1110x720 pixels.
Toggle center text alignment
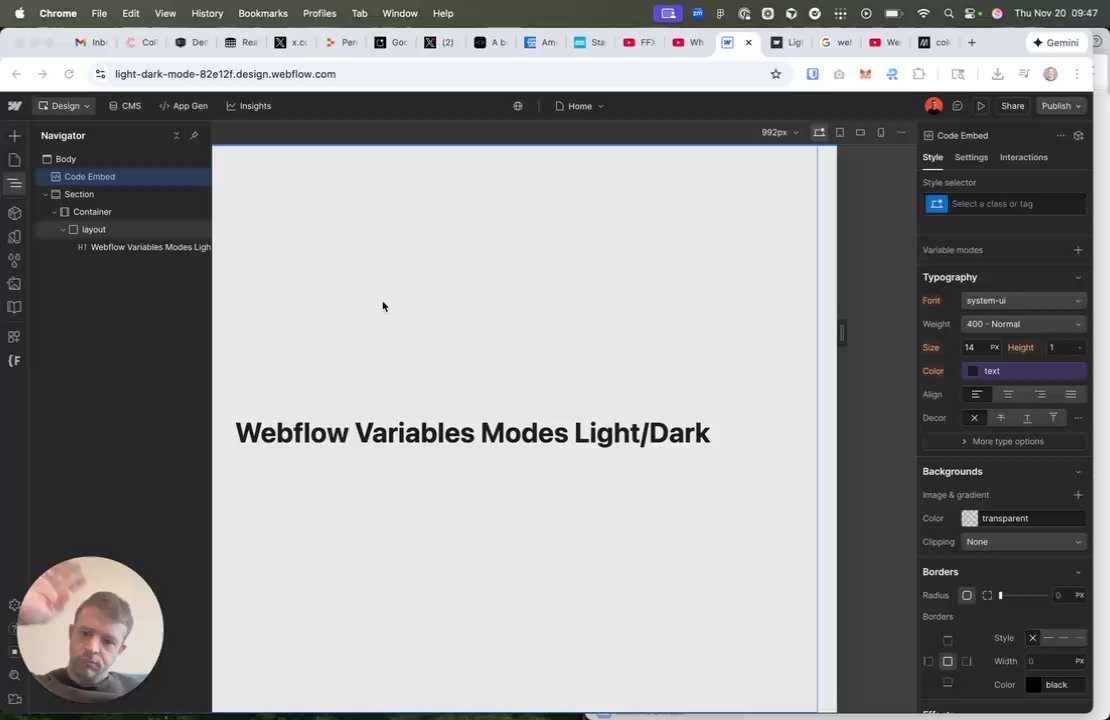point(1008,394)
